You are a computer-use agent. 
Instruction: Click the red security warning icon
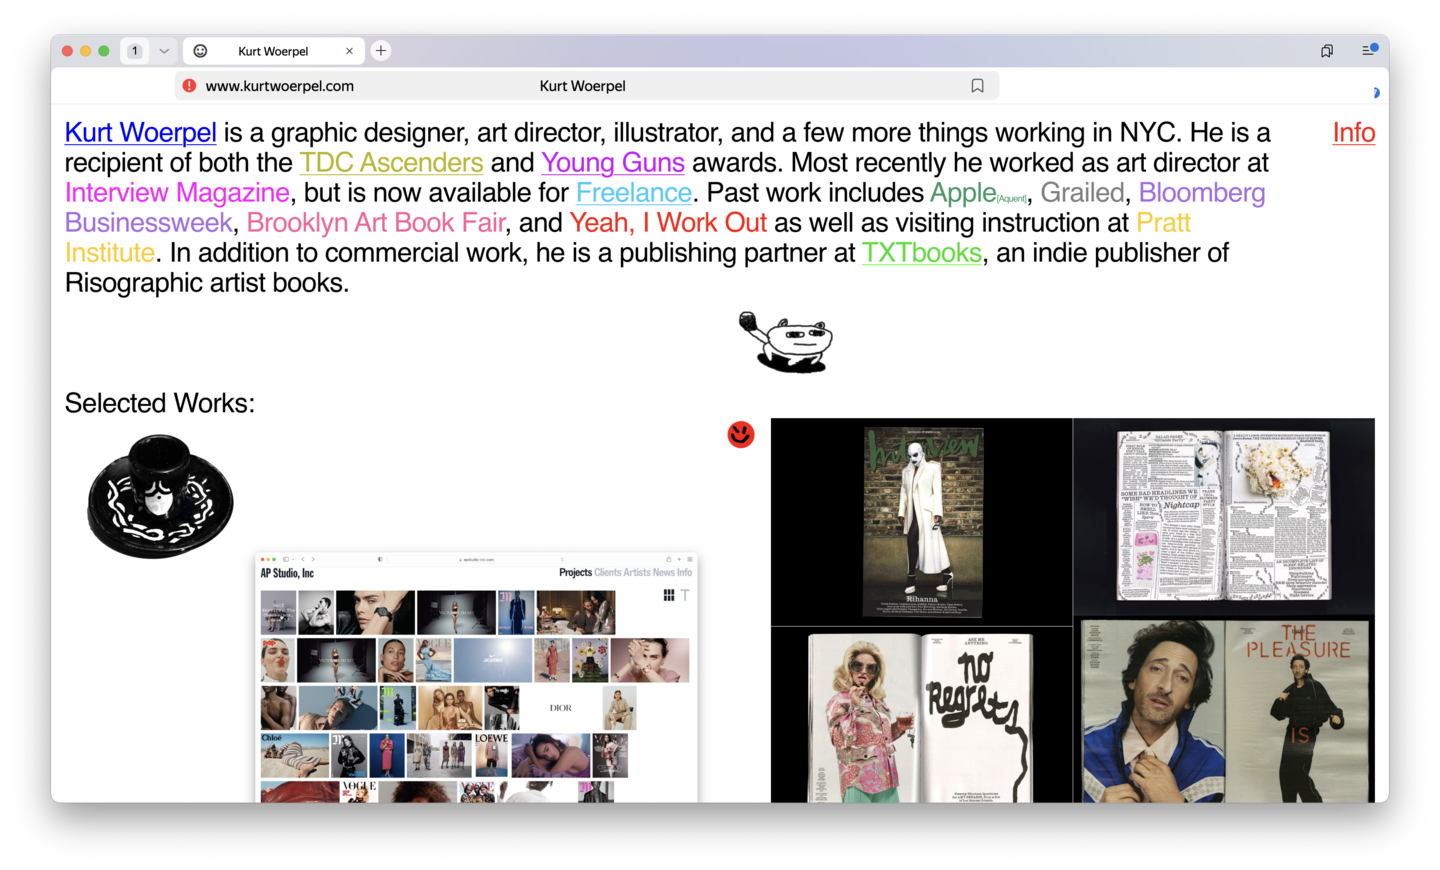(189, 86)
